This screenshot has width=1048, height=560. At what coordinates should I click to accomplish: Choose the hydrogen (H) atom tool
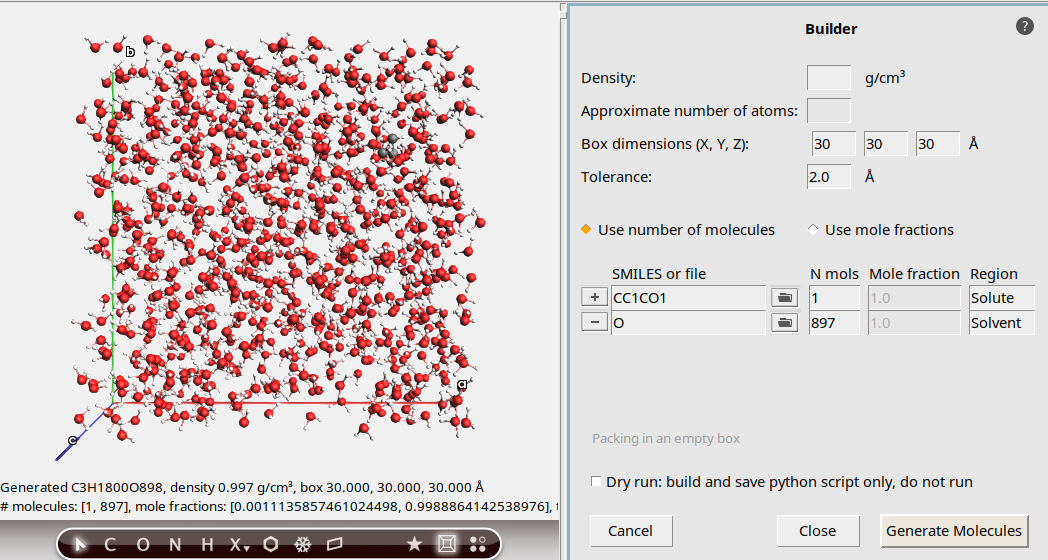tap(207, 544)
